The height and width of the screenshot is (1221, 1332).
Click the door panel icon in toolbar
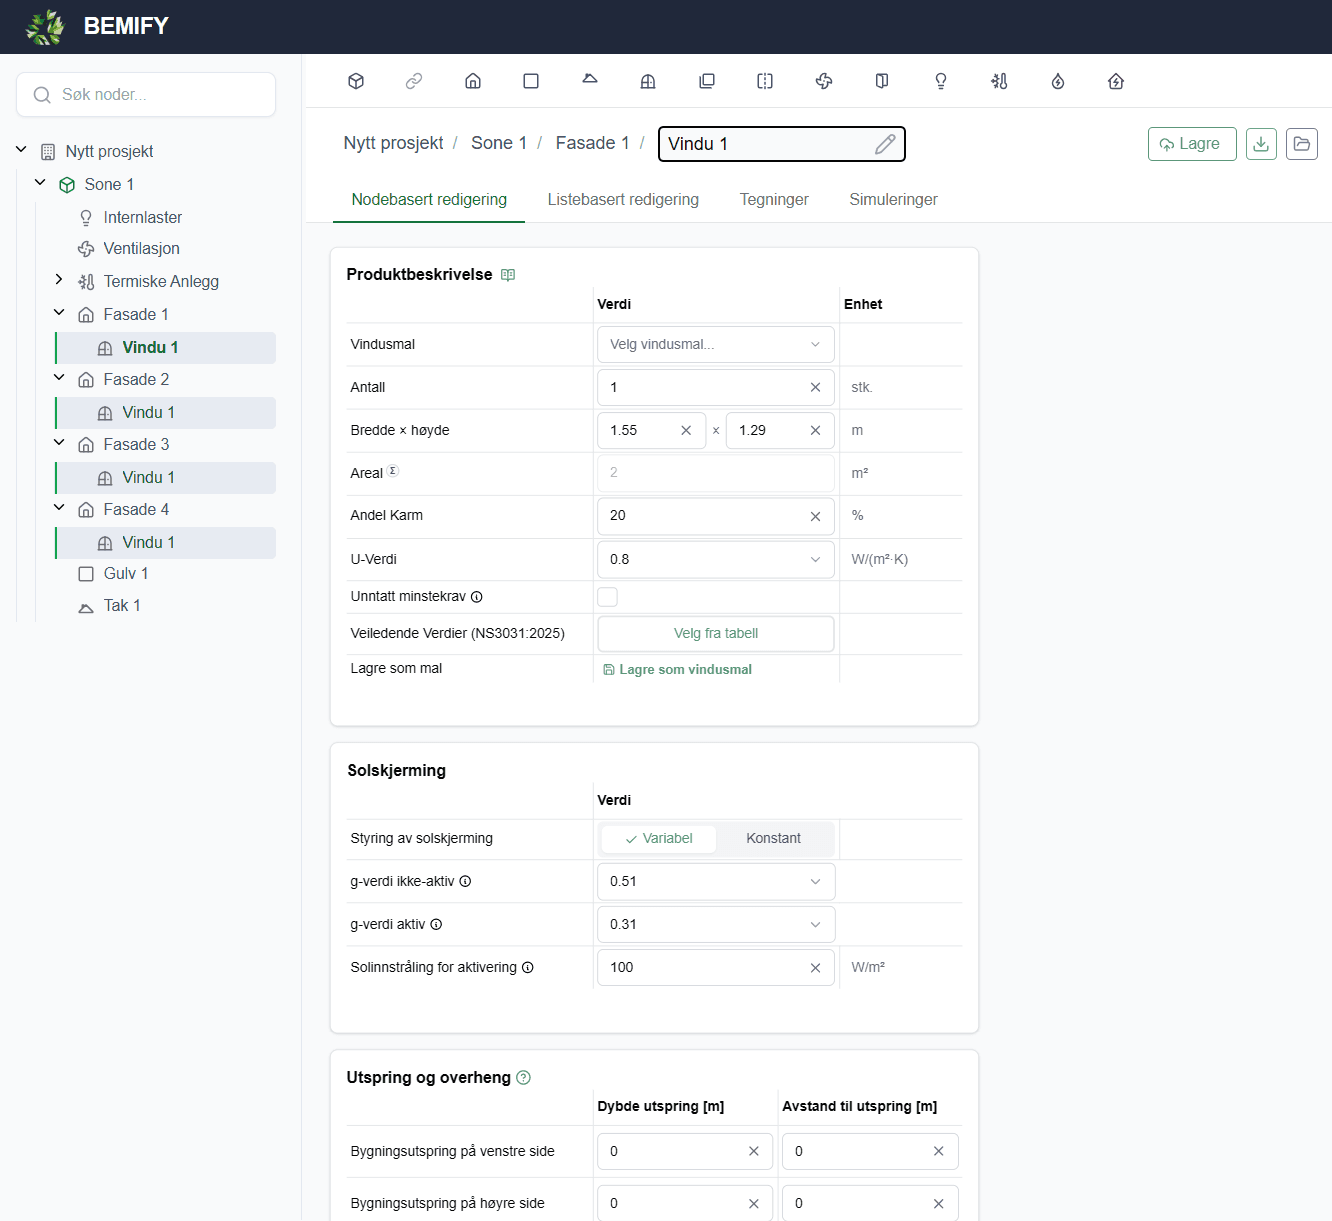tap(882, 81)
